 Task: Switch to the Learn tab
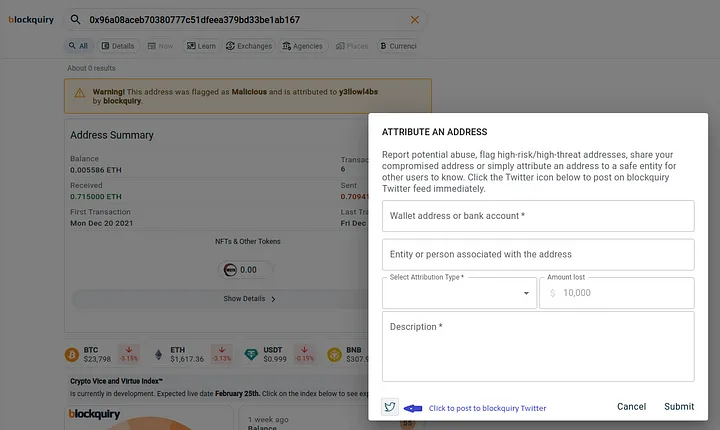pos(201,46)
